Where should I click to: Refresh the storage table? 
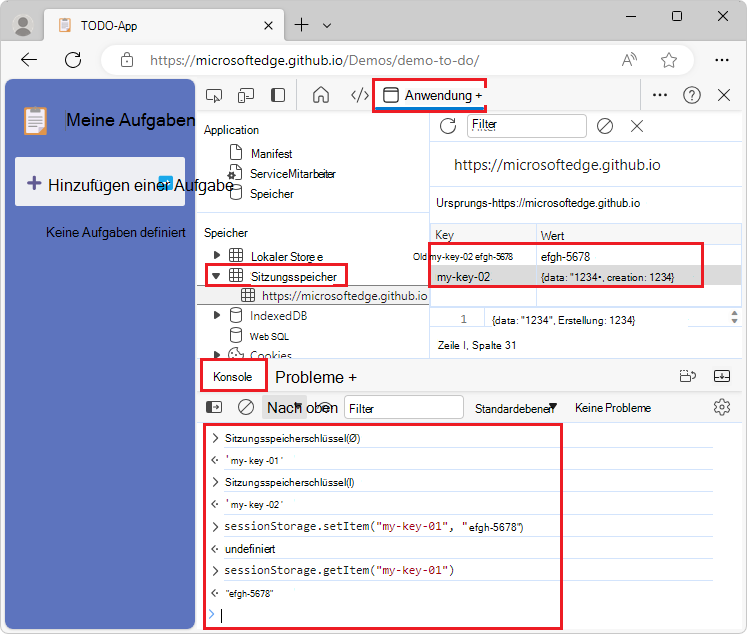pyautogui.click(x=448, y=126)
